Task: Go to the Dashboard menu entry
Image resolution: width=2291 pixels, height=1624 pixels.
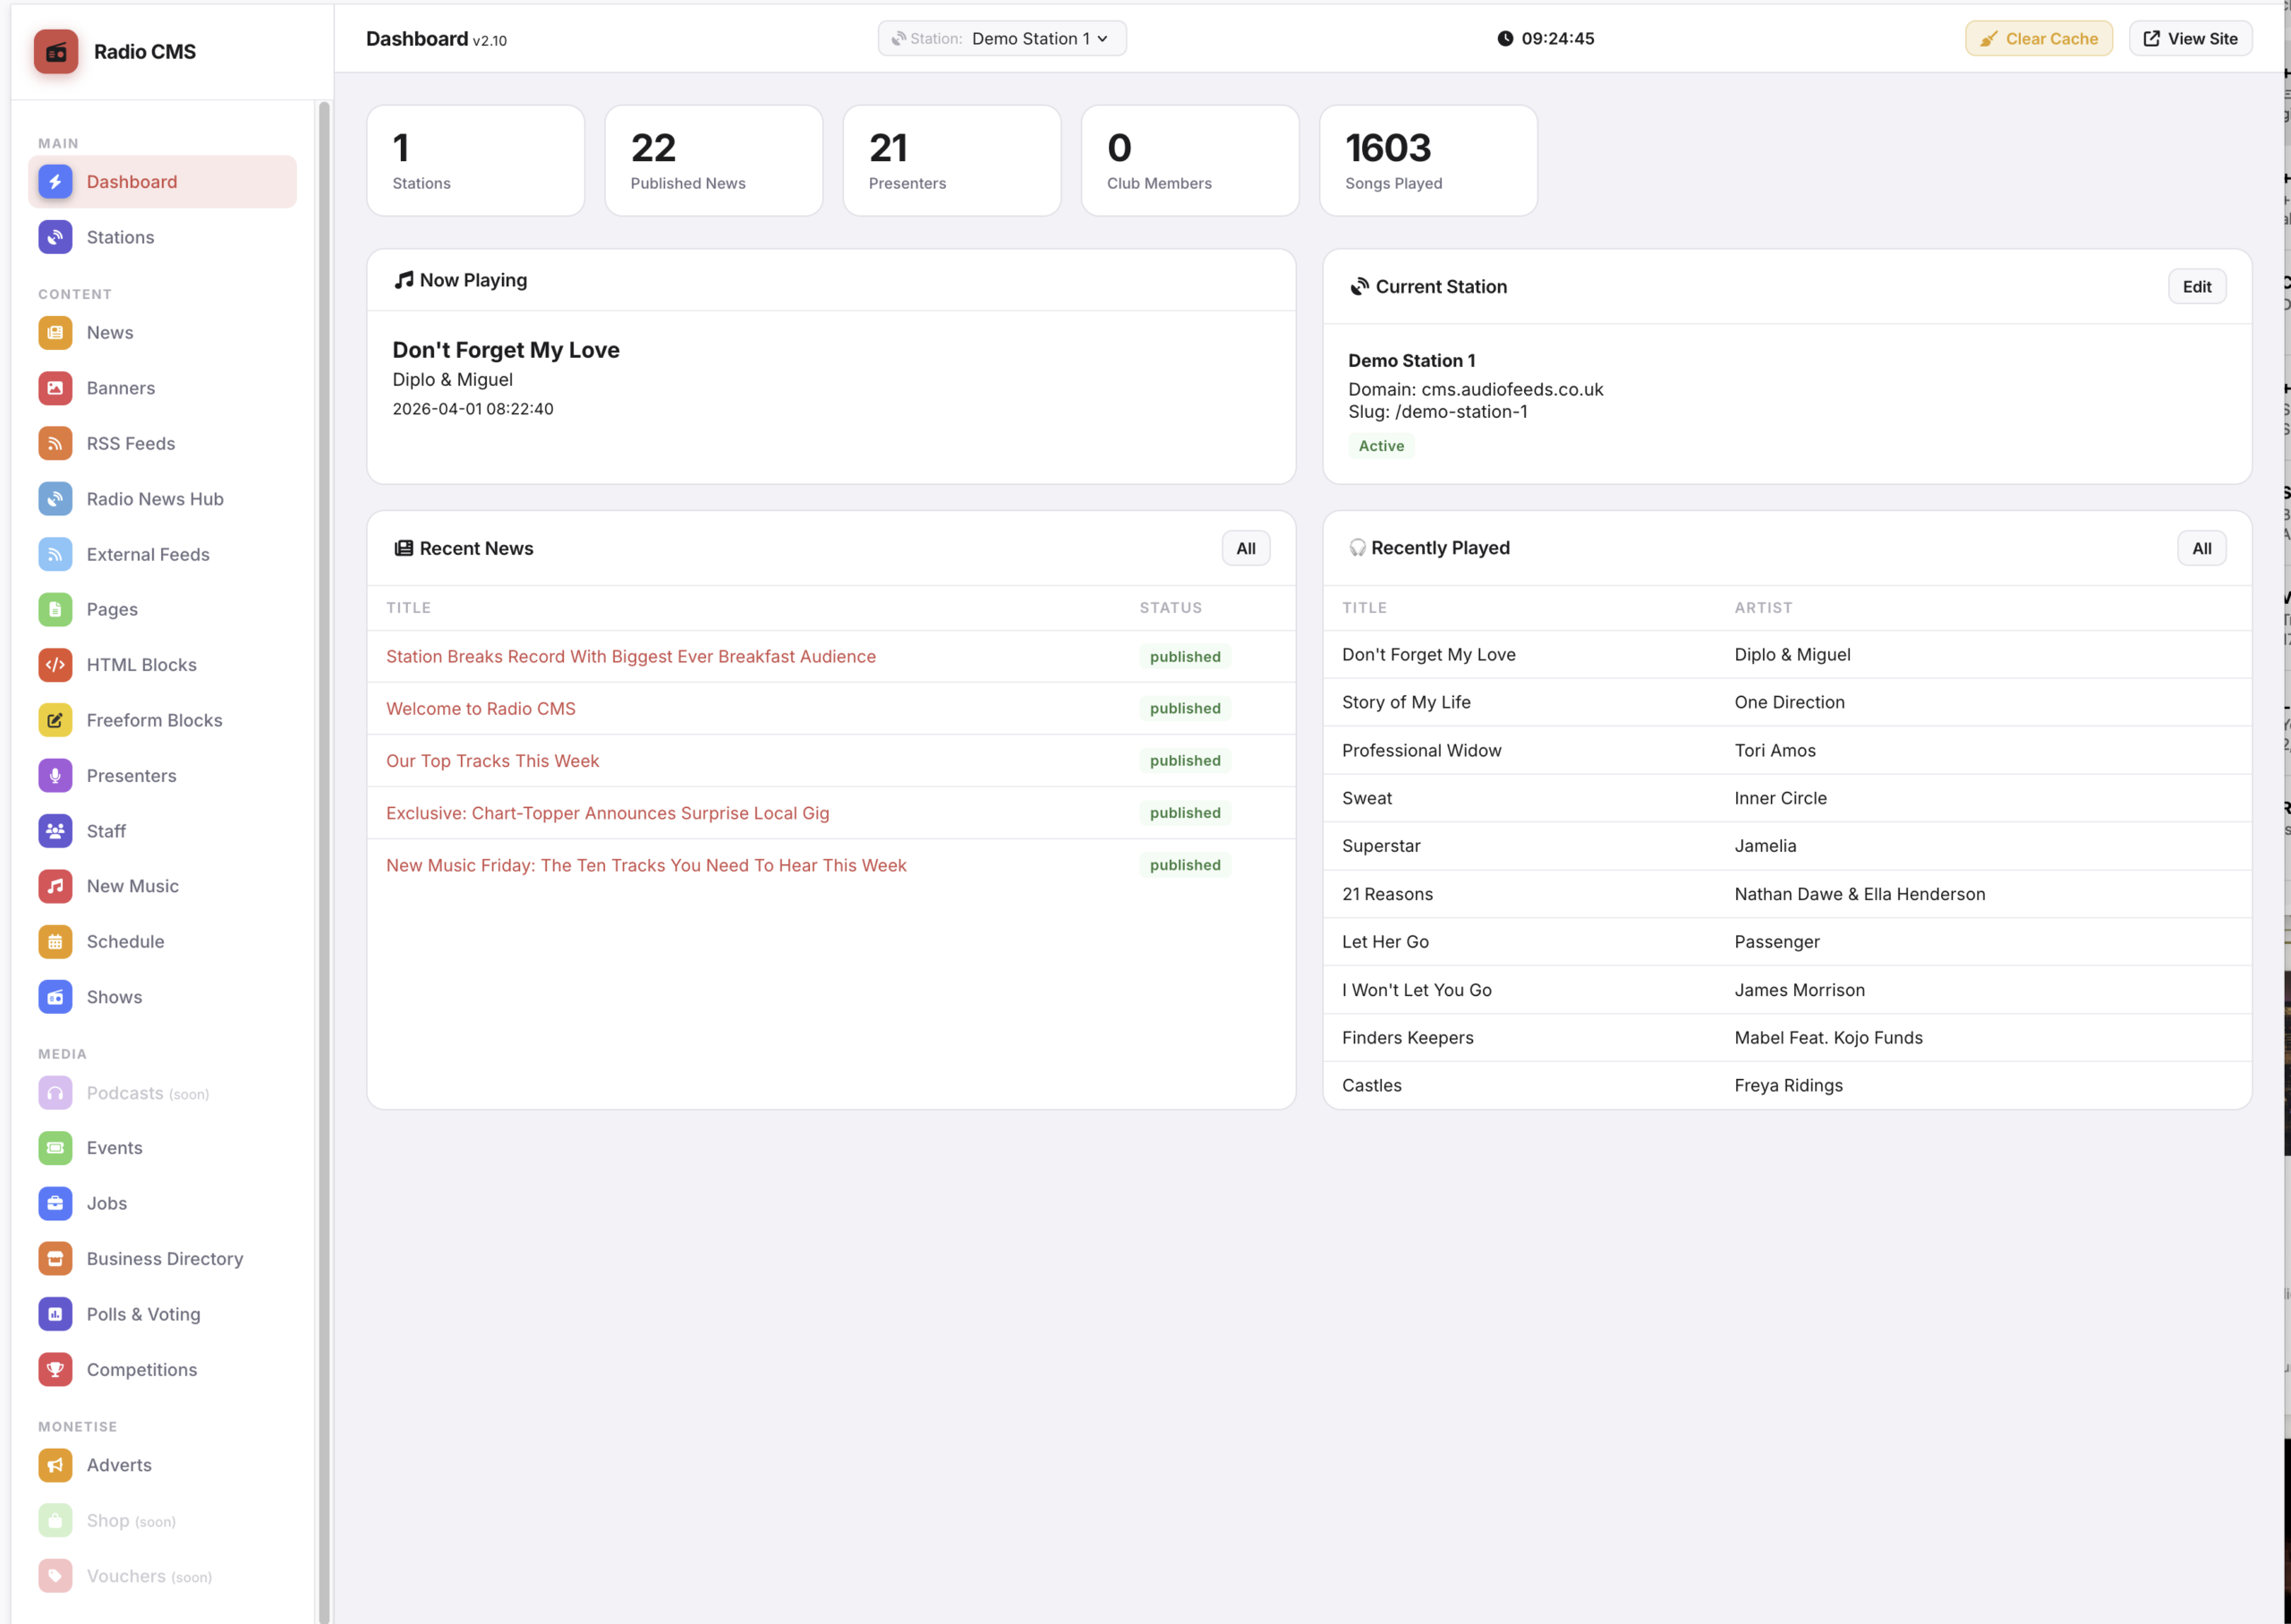Action: 132,181
